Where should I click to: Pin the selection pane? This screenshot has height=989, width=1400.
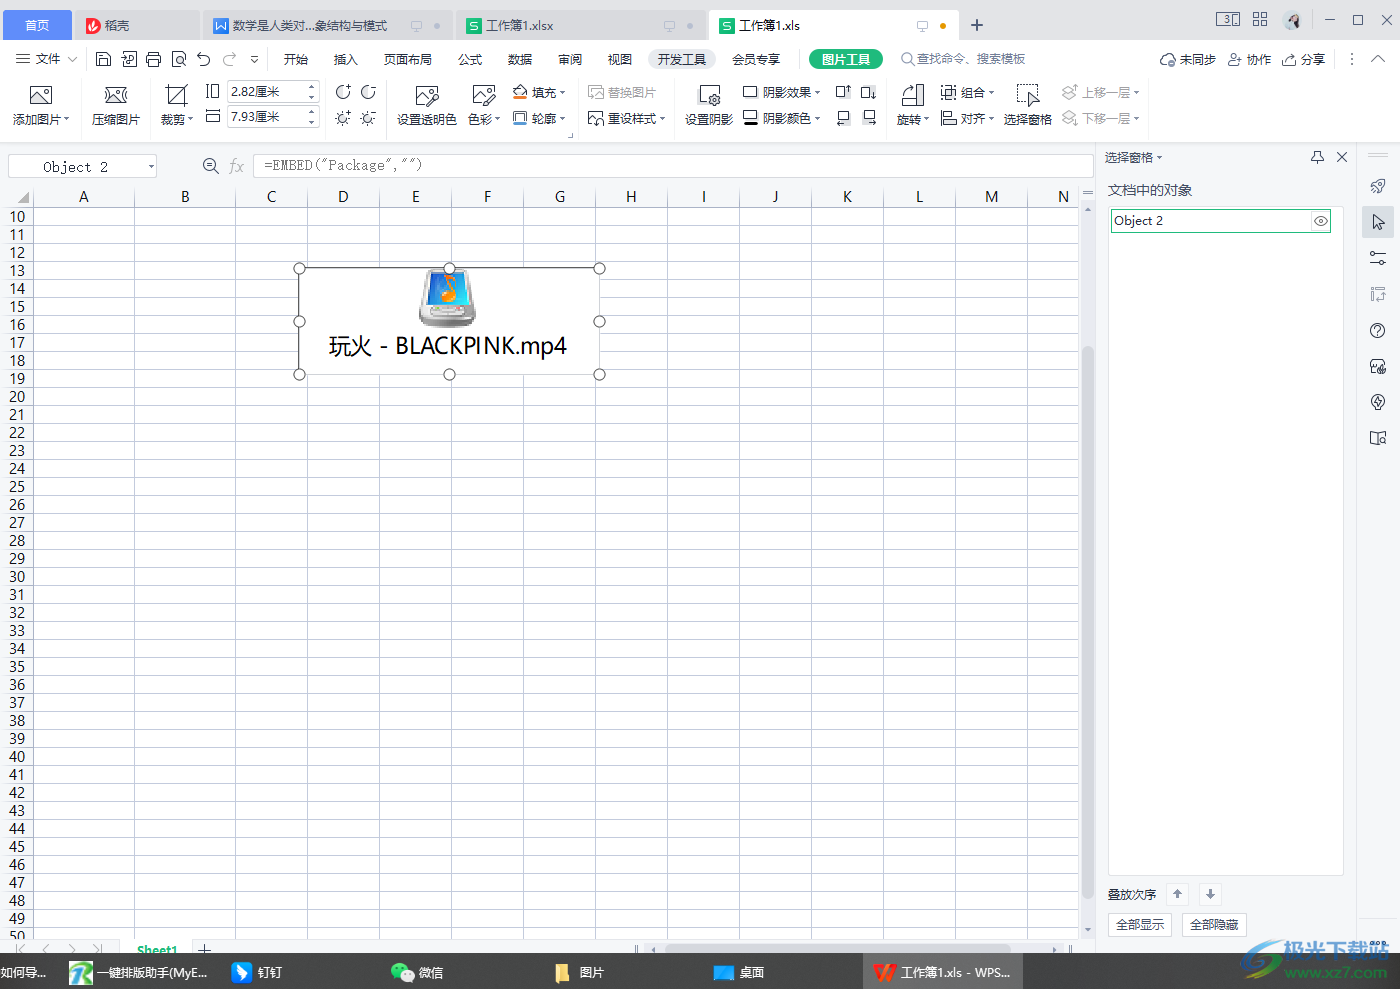point(1317,157)
